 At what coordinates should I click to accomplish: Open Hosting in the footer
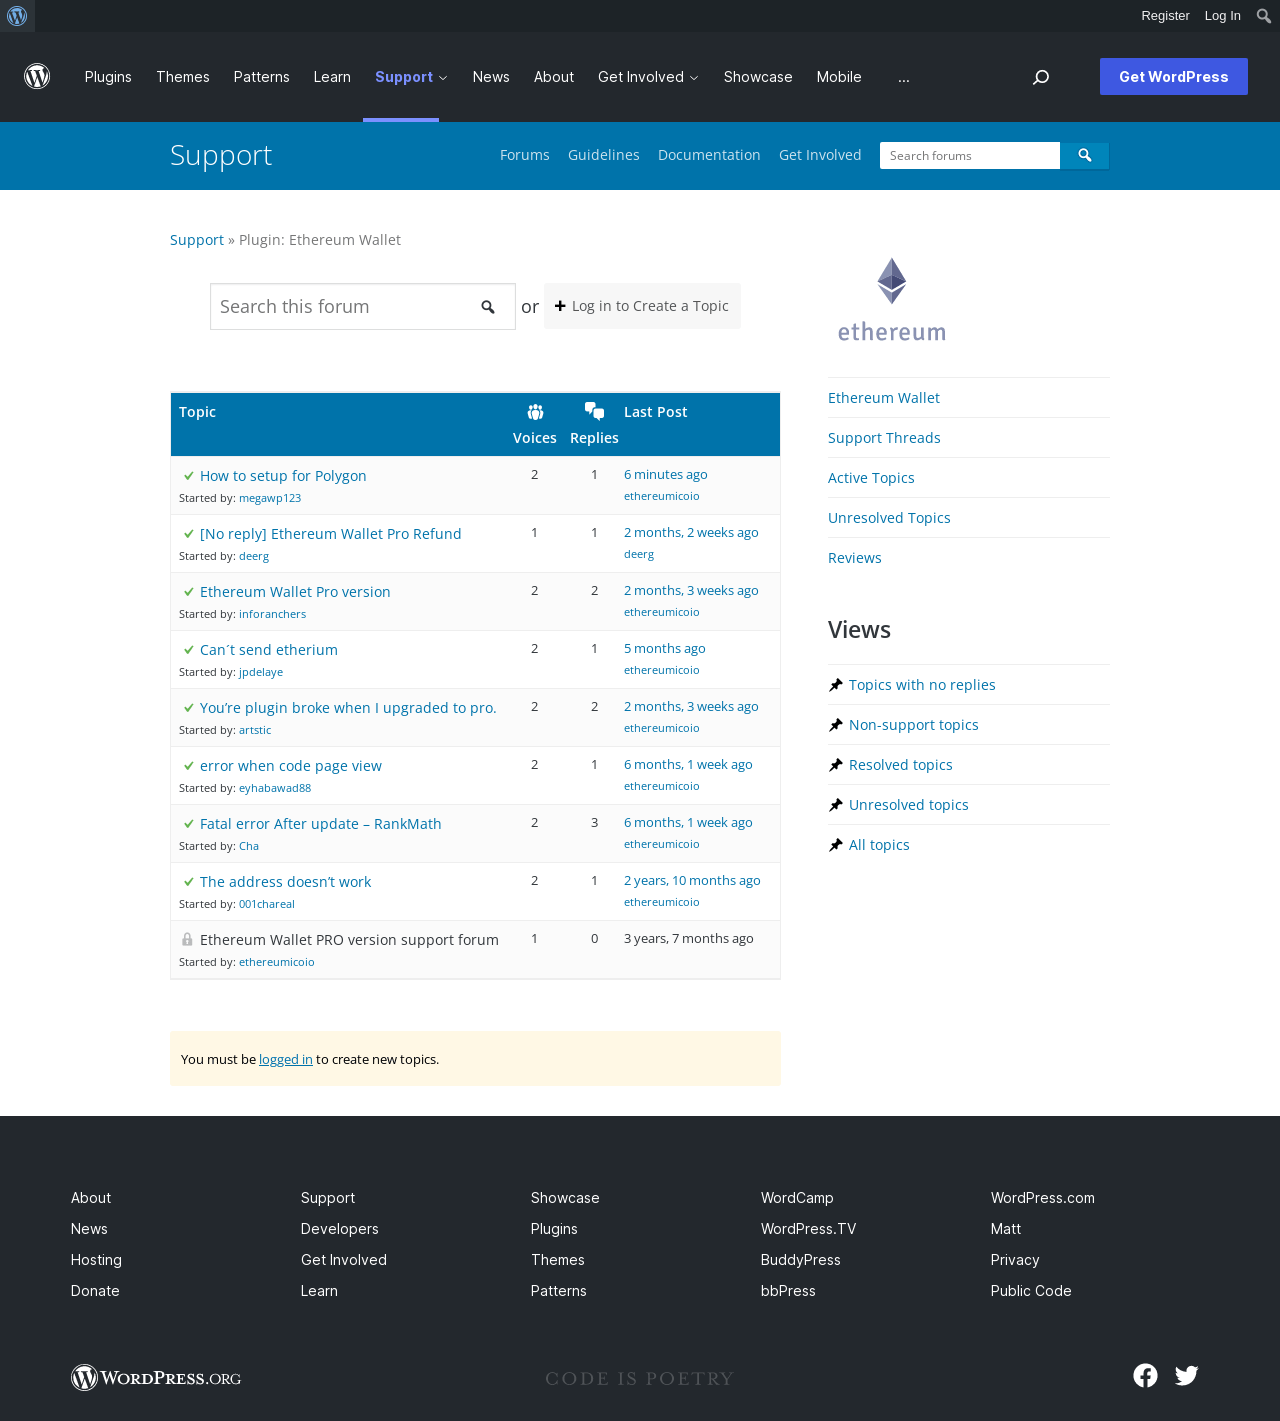pos(96,1260)
